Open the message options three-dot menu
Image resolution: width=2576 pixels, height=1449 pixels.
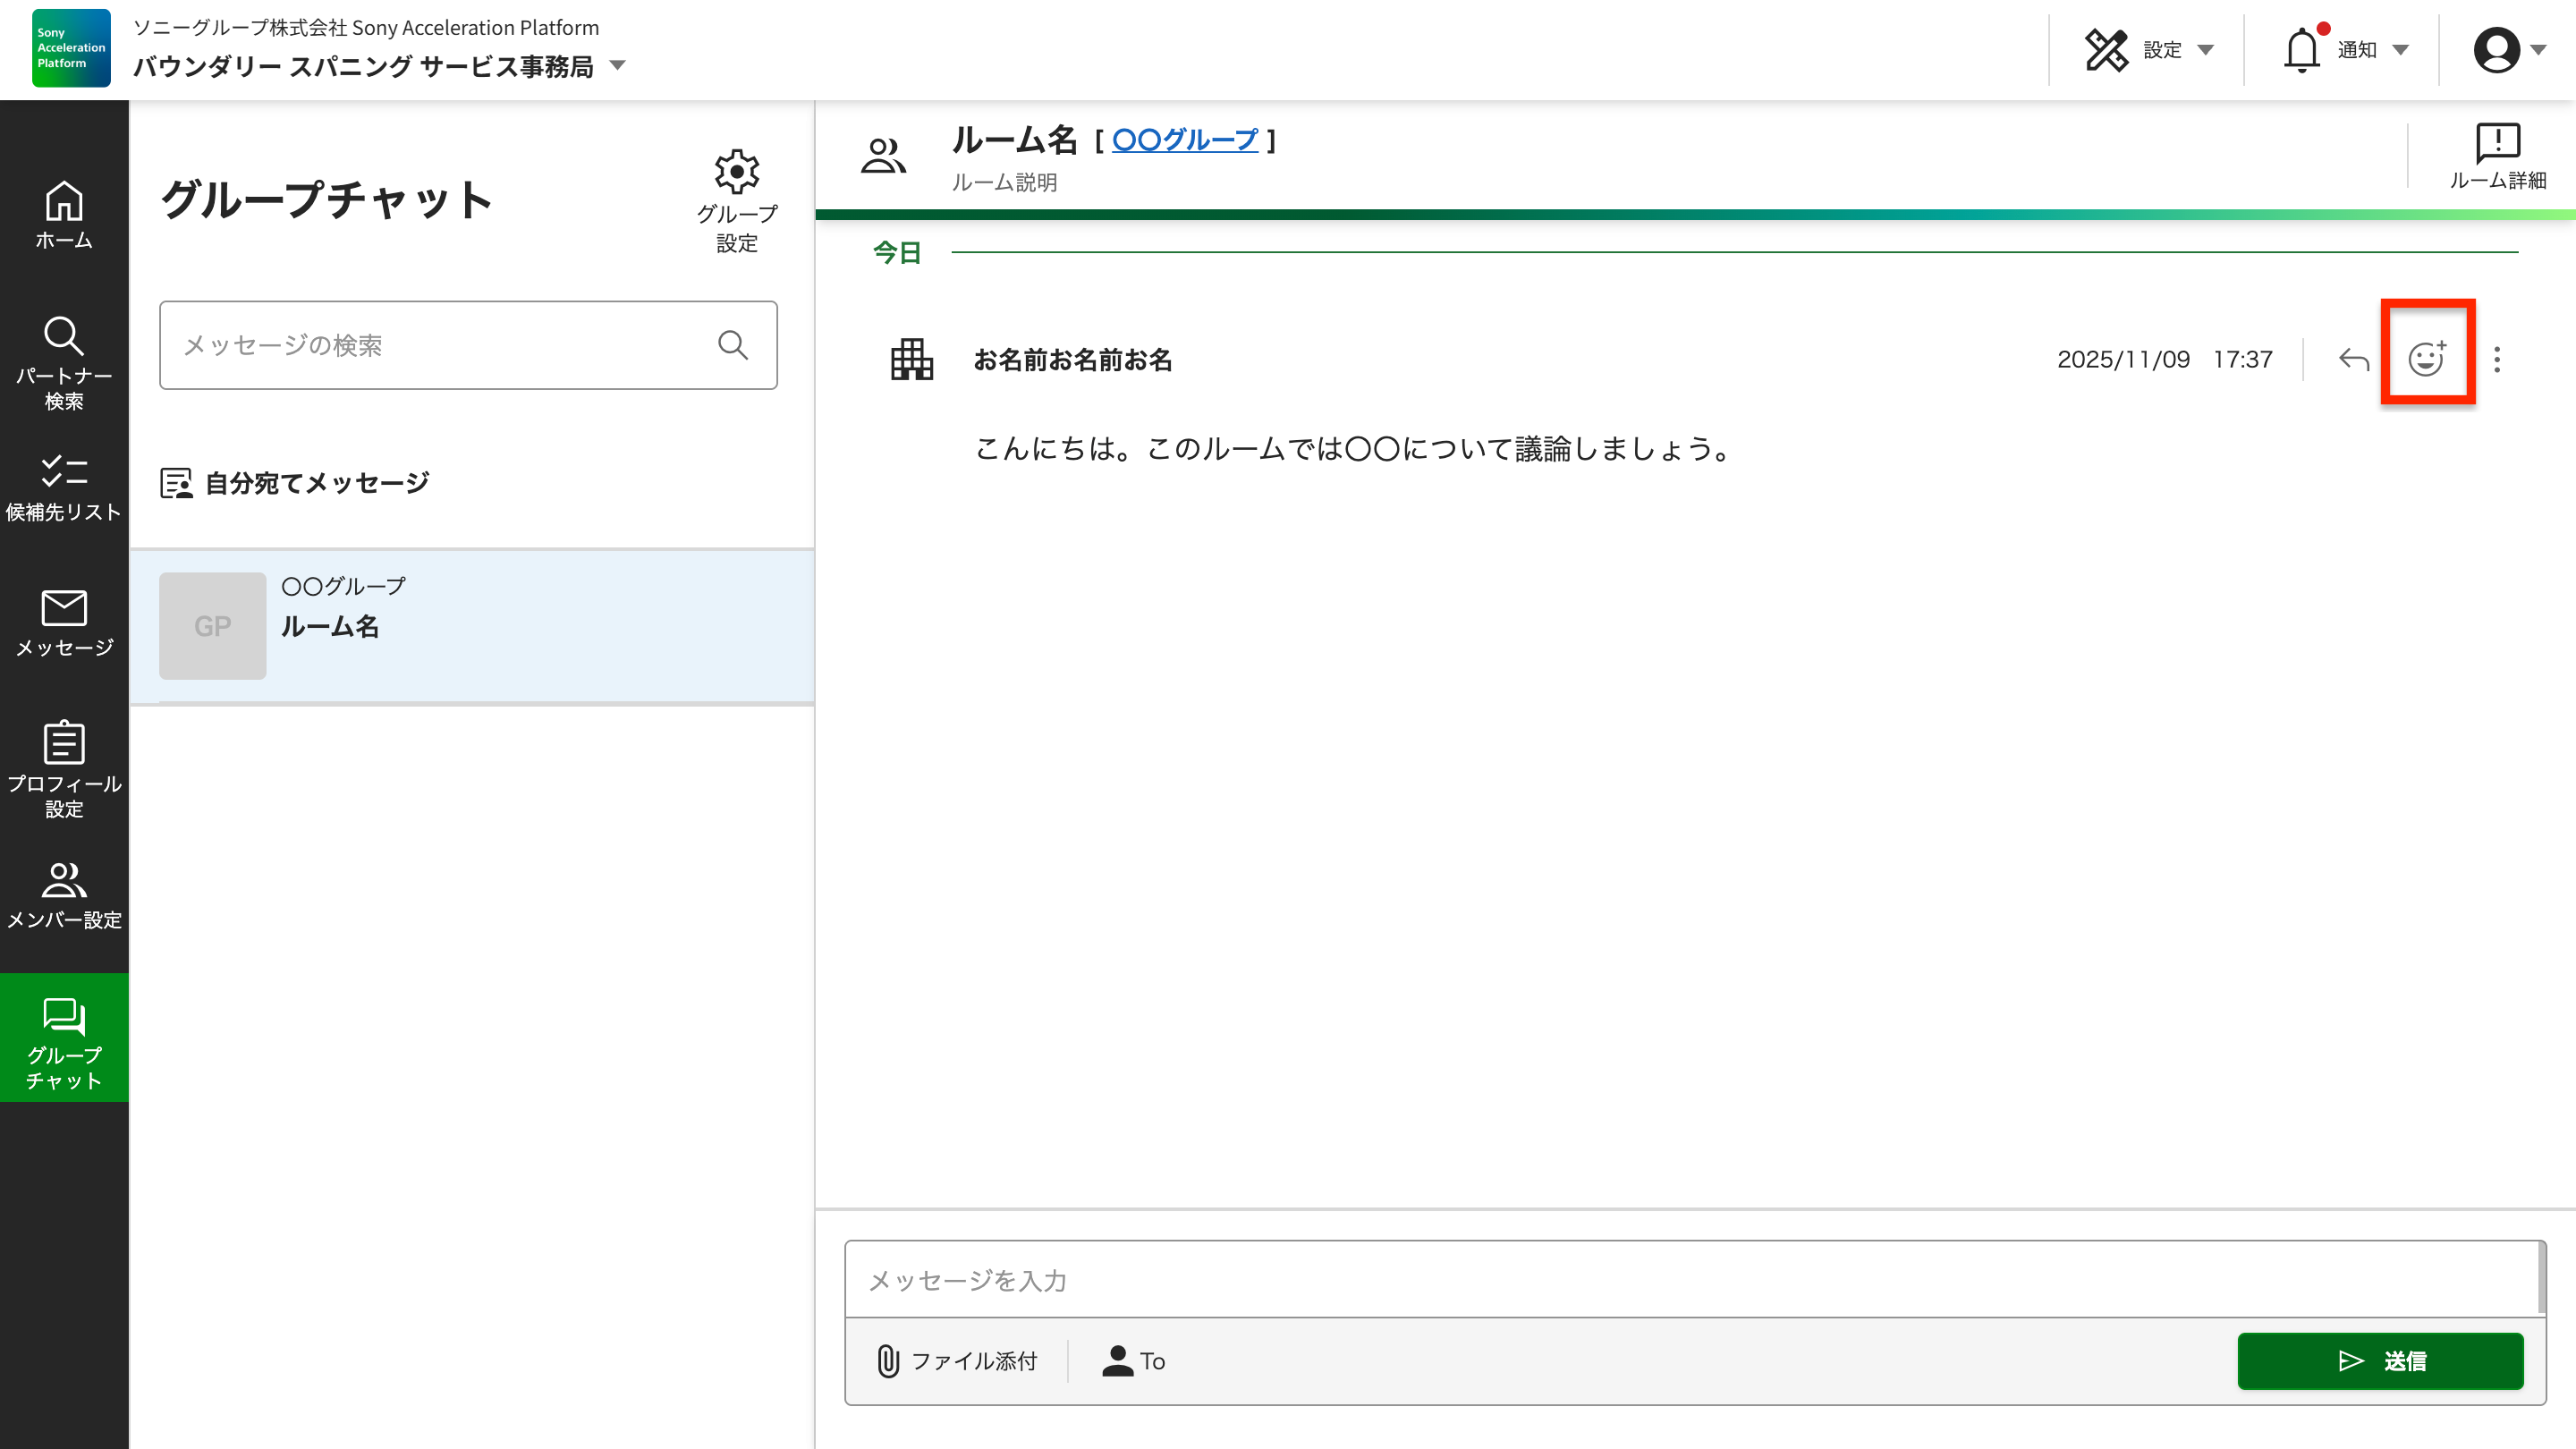[2496, 360]
